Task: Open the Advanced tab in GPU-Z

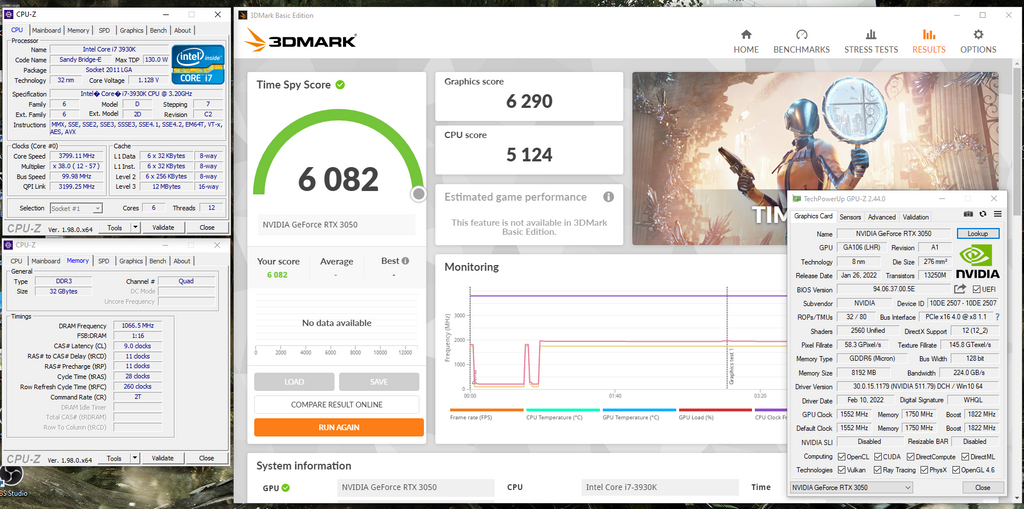Action: pos(882,217)
